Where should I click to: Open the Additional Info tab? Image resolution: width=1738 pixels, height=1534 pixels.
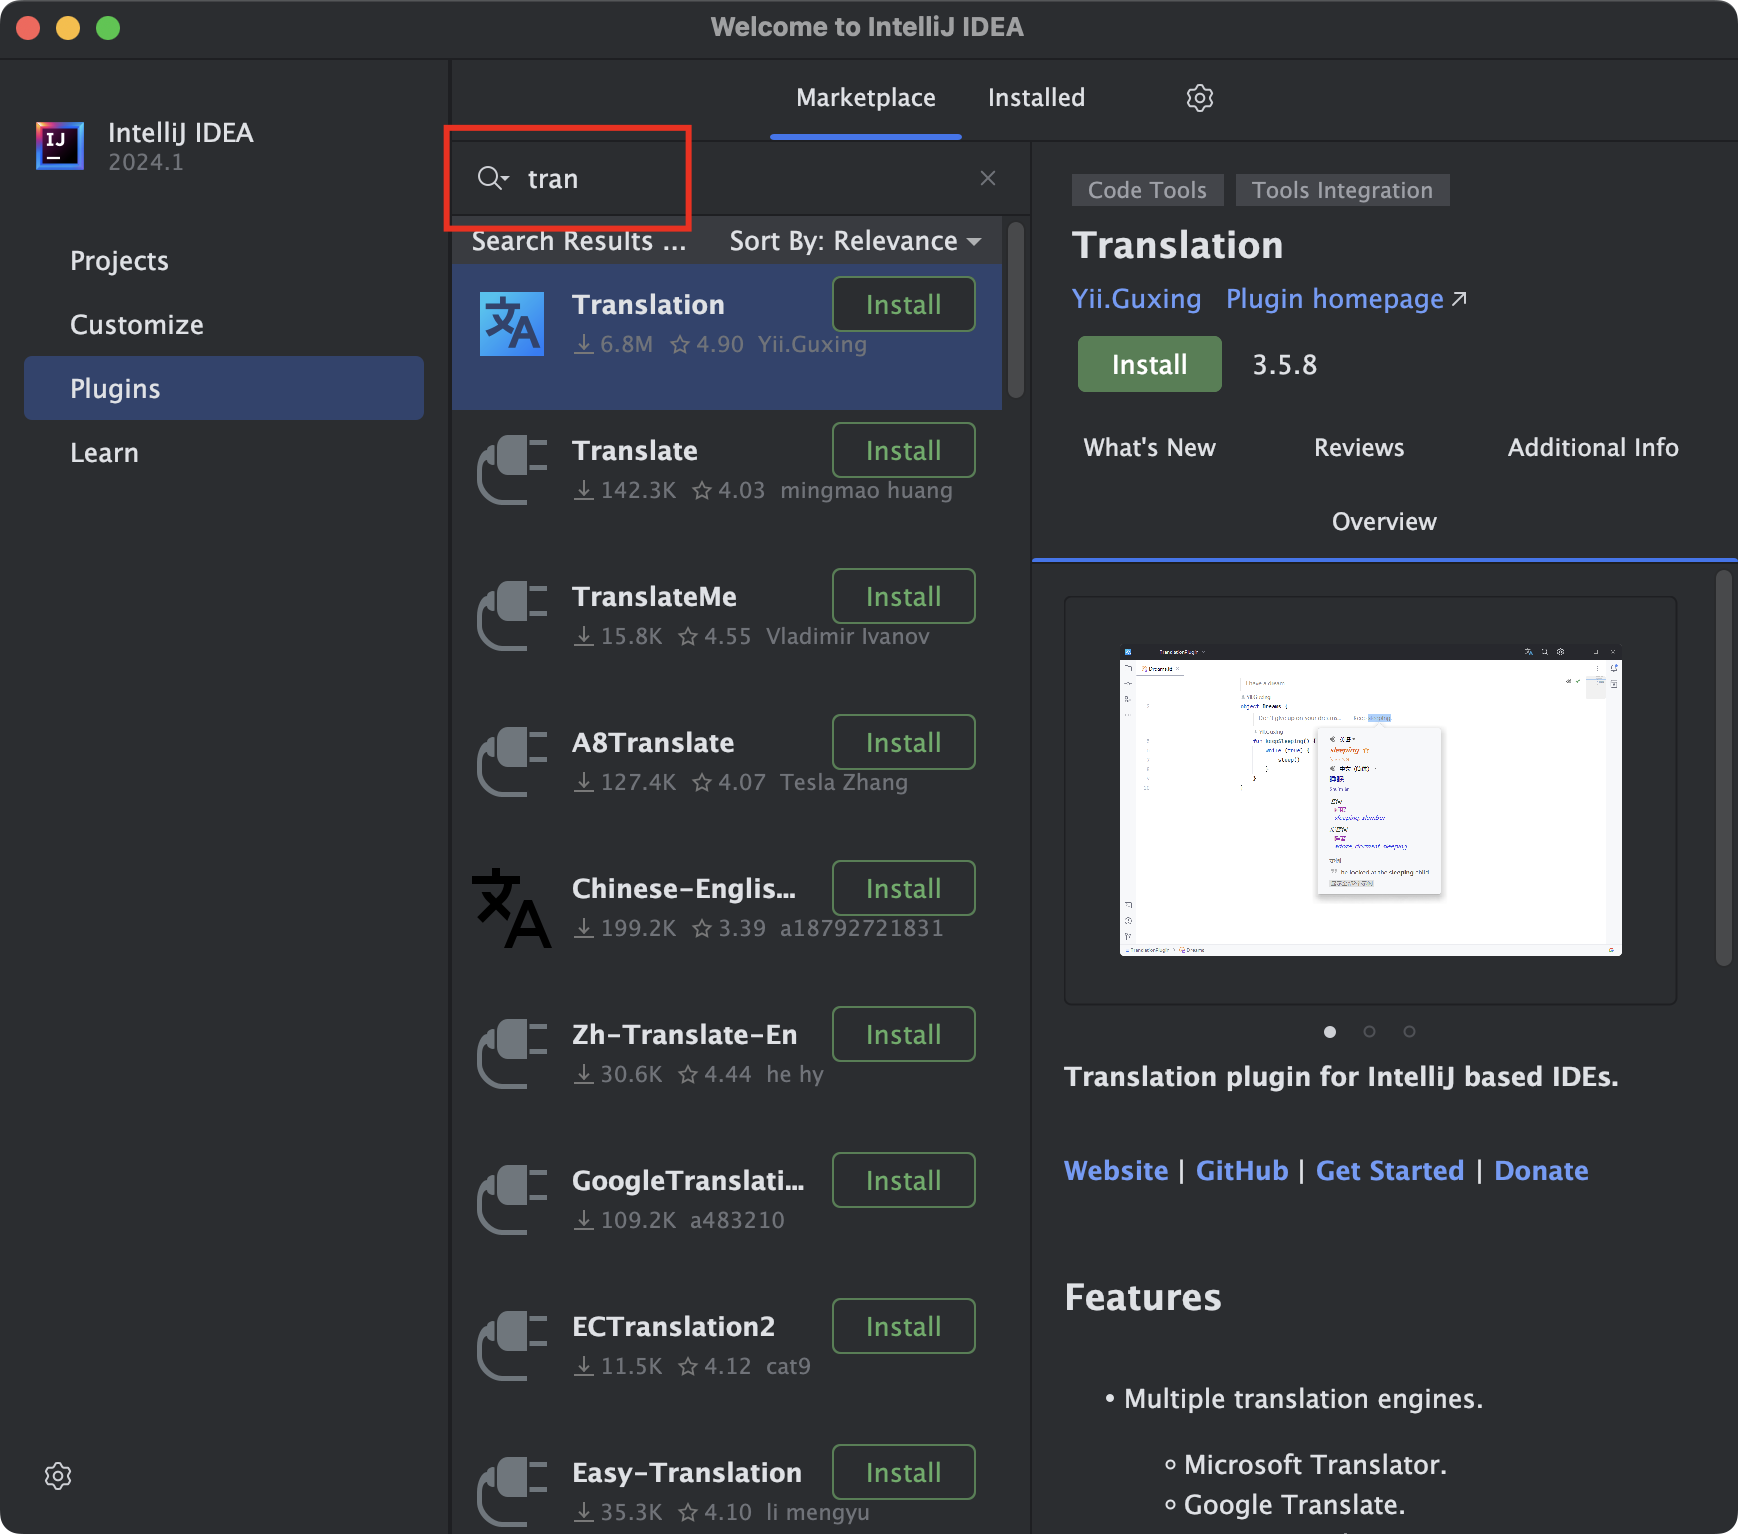[x=1593, y=448]
